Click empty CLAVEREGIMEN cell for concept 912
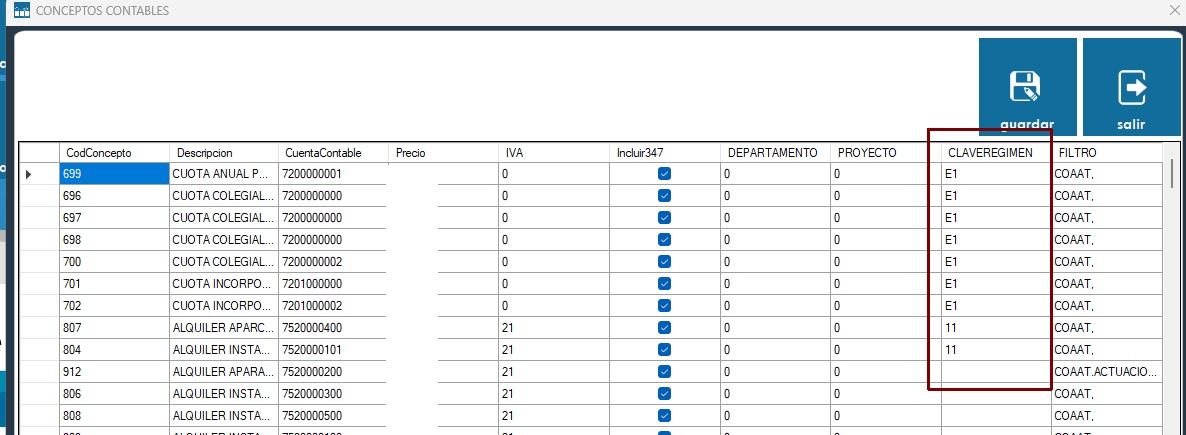 [995, 372]
